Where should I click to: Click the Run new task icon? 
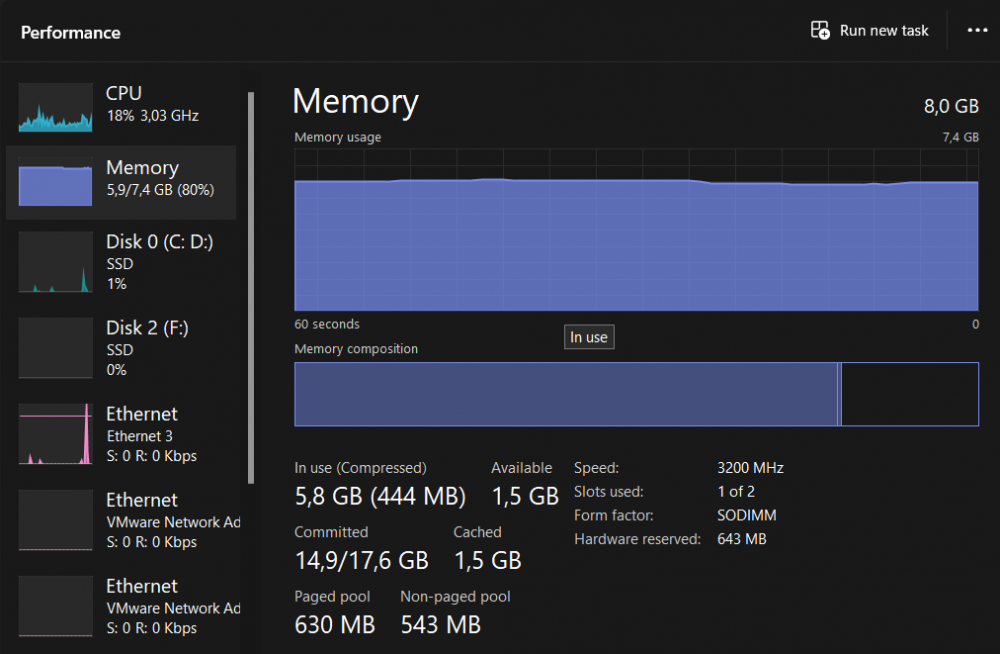820,30
